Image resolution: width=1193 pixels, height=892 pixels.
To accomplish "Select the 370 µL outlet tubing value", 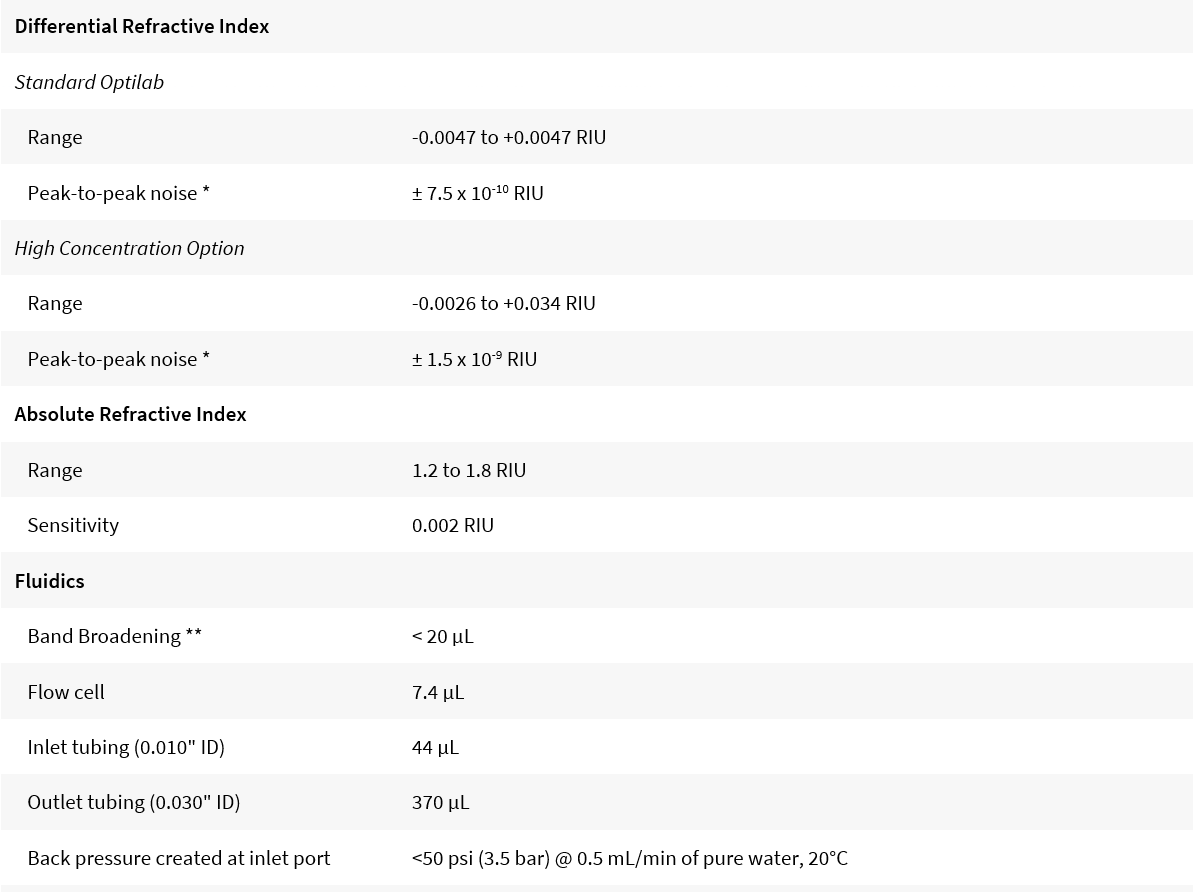I will point(440,802).
